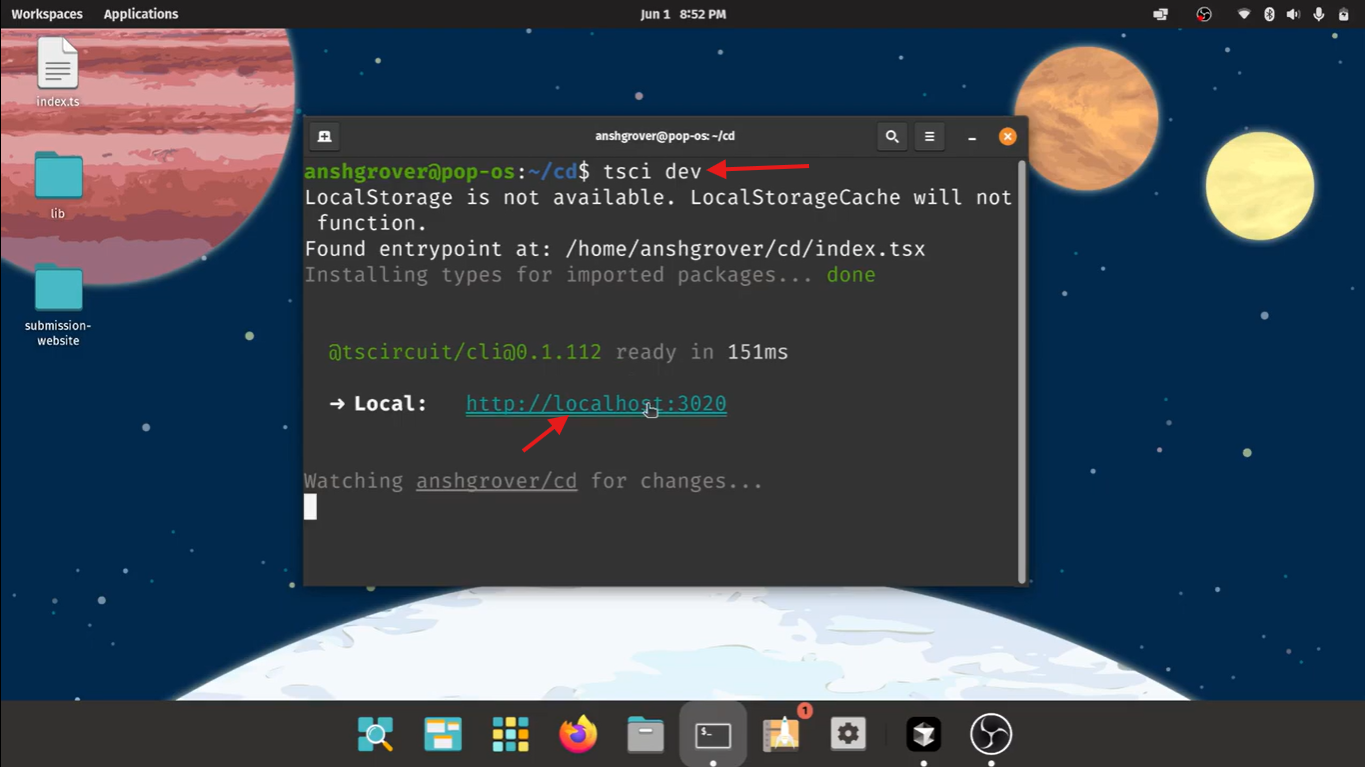Launch Firefox from the dock
The image size is (1365, 767).
pos(578,735)
